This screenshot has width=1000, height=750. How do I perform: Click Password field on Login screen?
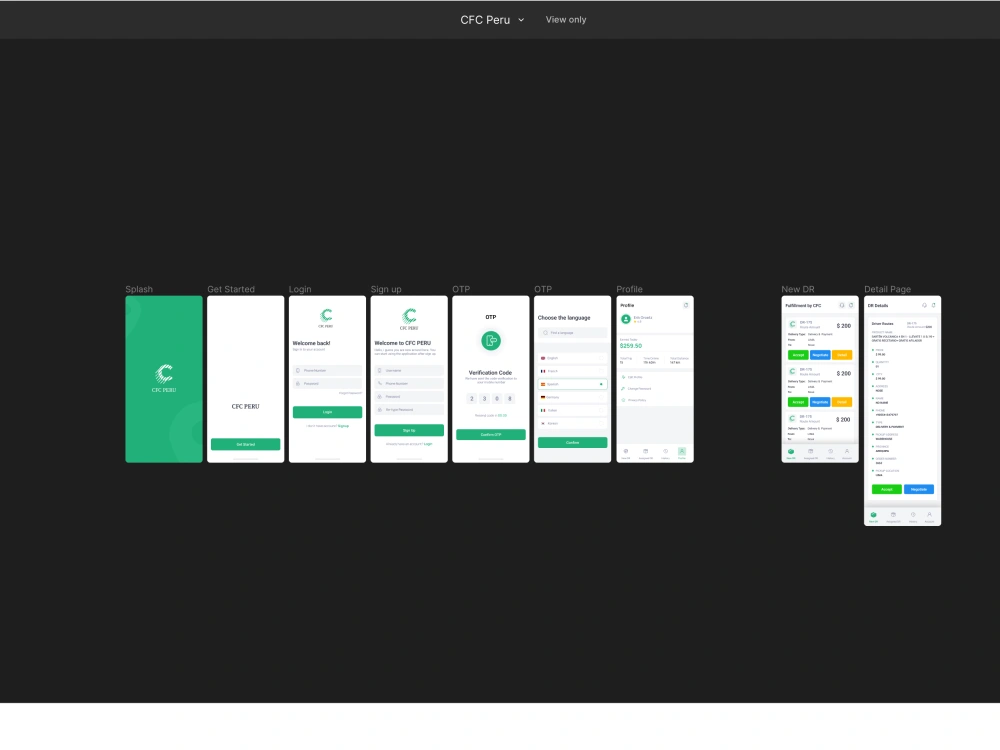coord(327,383)
